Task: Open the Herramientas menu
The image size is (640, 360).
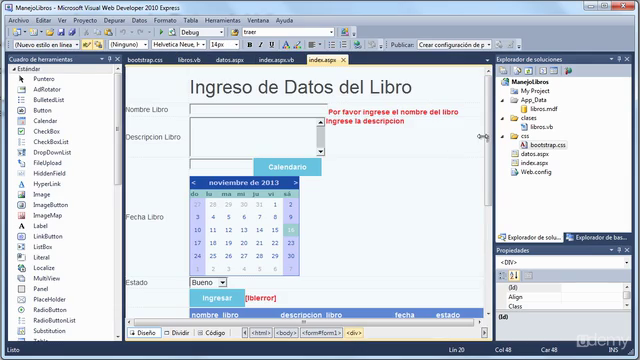Action: click(x=222, y=20)
